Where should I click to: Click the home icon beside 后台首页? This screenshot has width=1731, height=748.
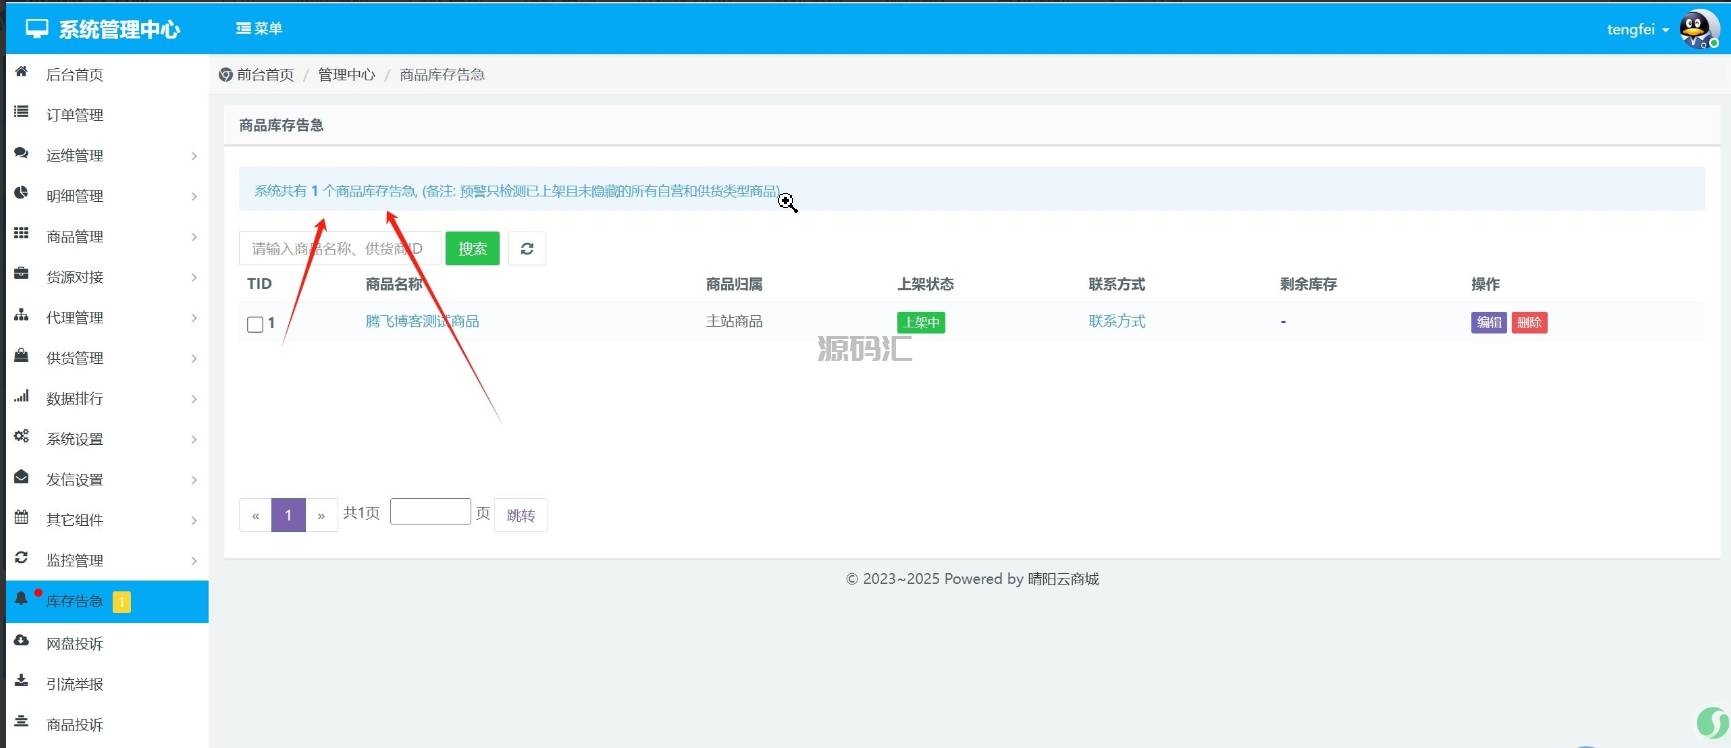(21, 72)
